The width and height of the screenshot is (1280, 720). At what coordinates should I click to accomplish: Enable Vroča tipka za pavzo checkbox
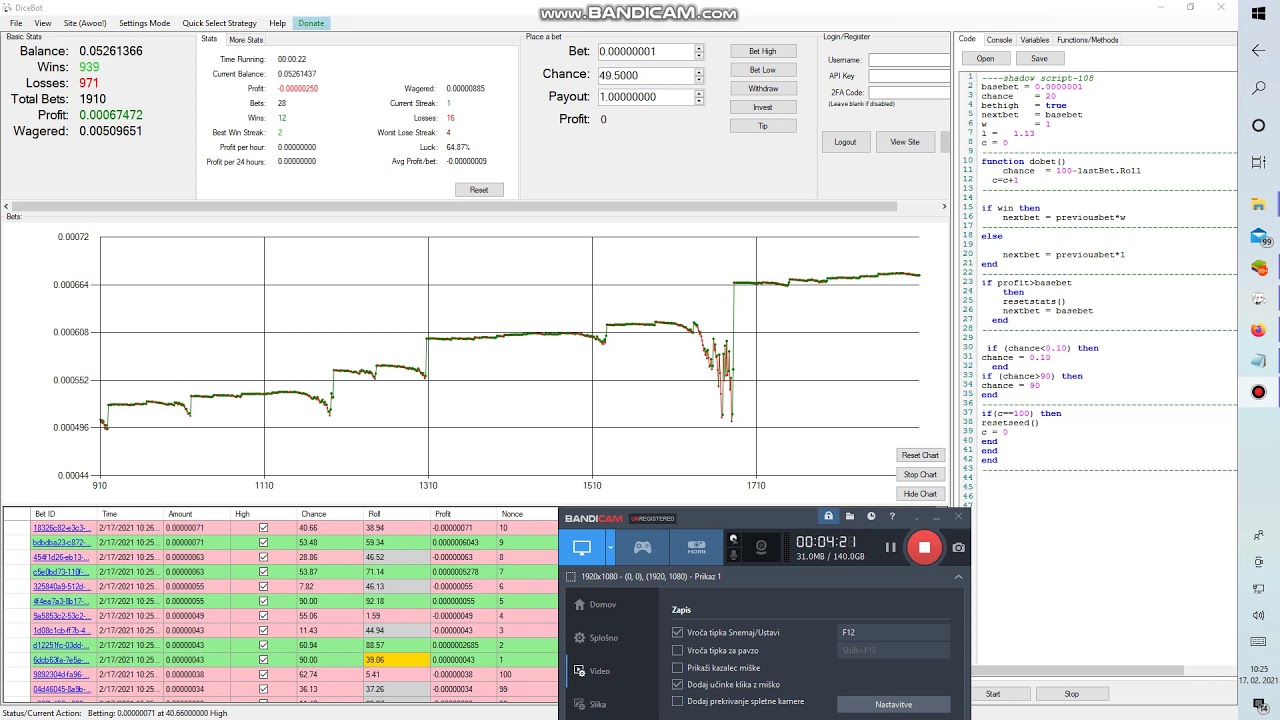pos(678,650)
